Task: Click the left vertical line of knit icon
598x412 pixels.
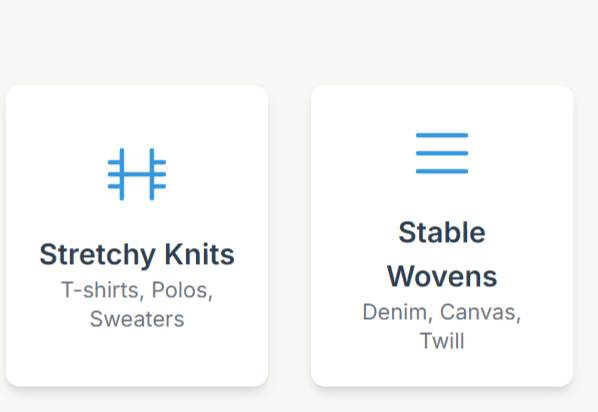Action: coord(122,174)
